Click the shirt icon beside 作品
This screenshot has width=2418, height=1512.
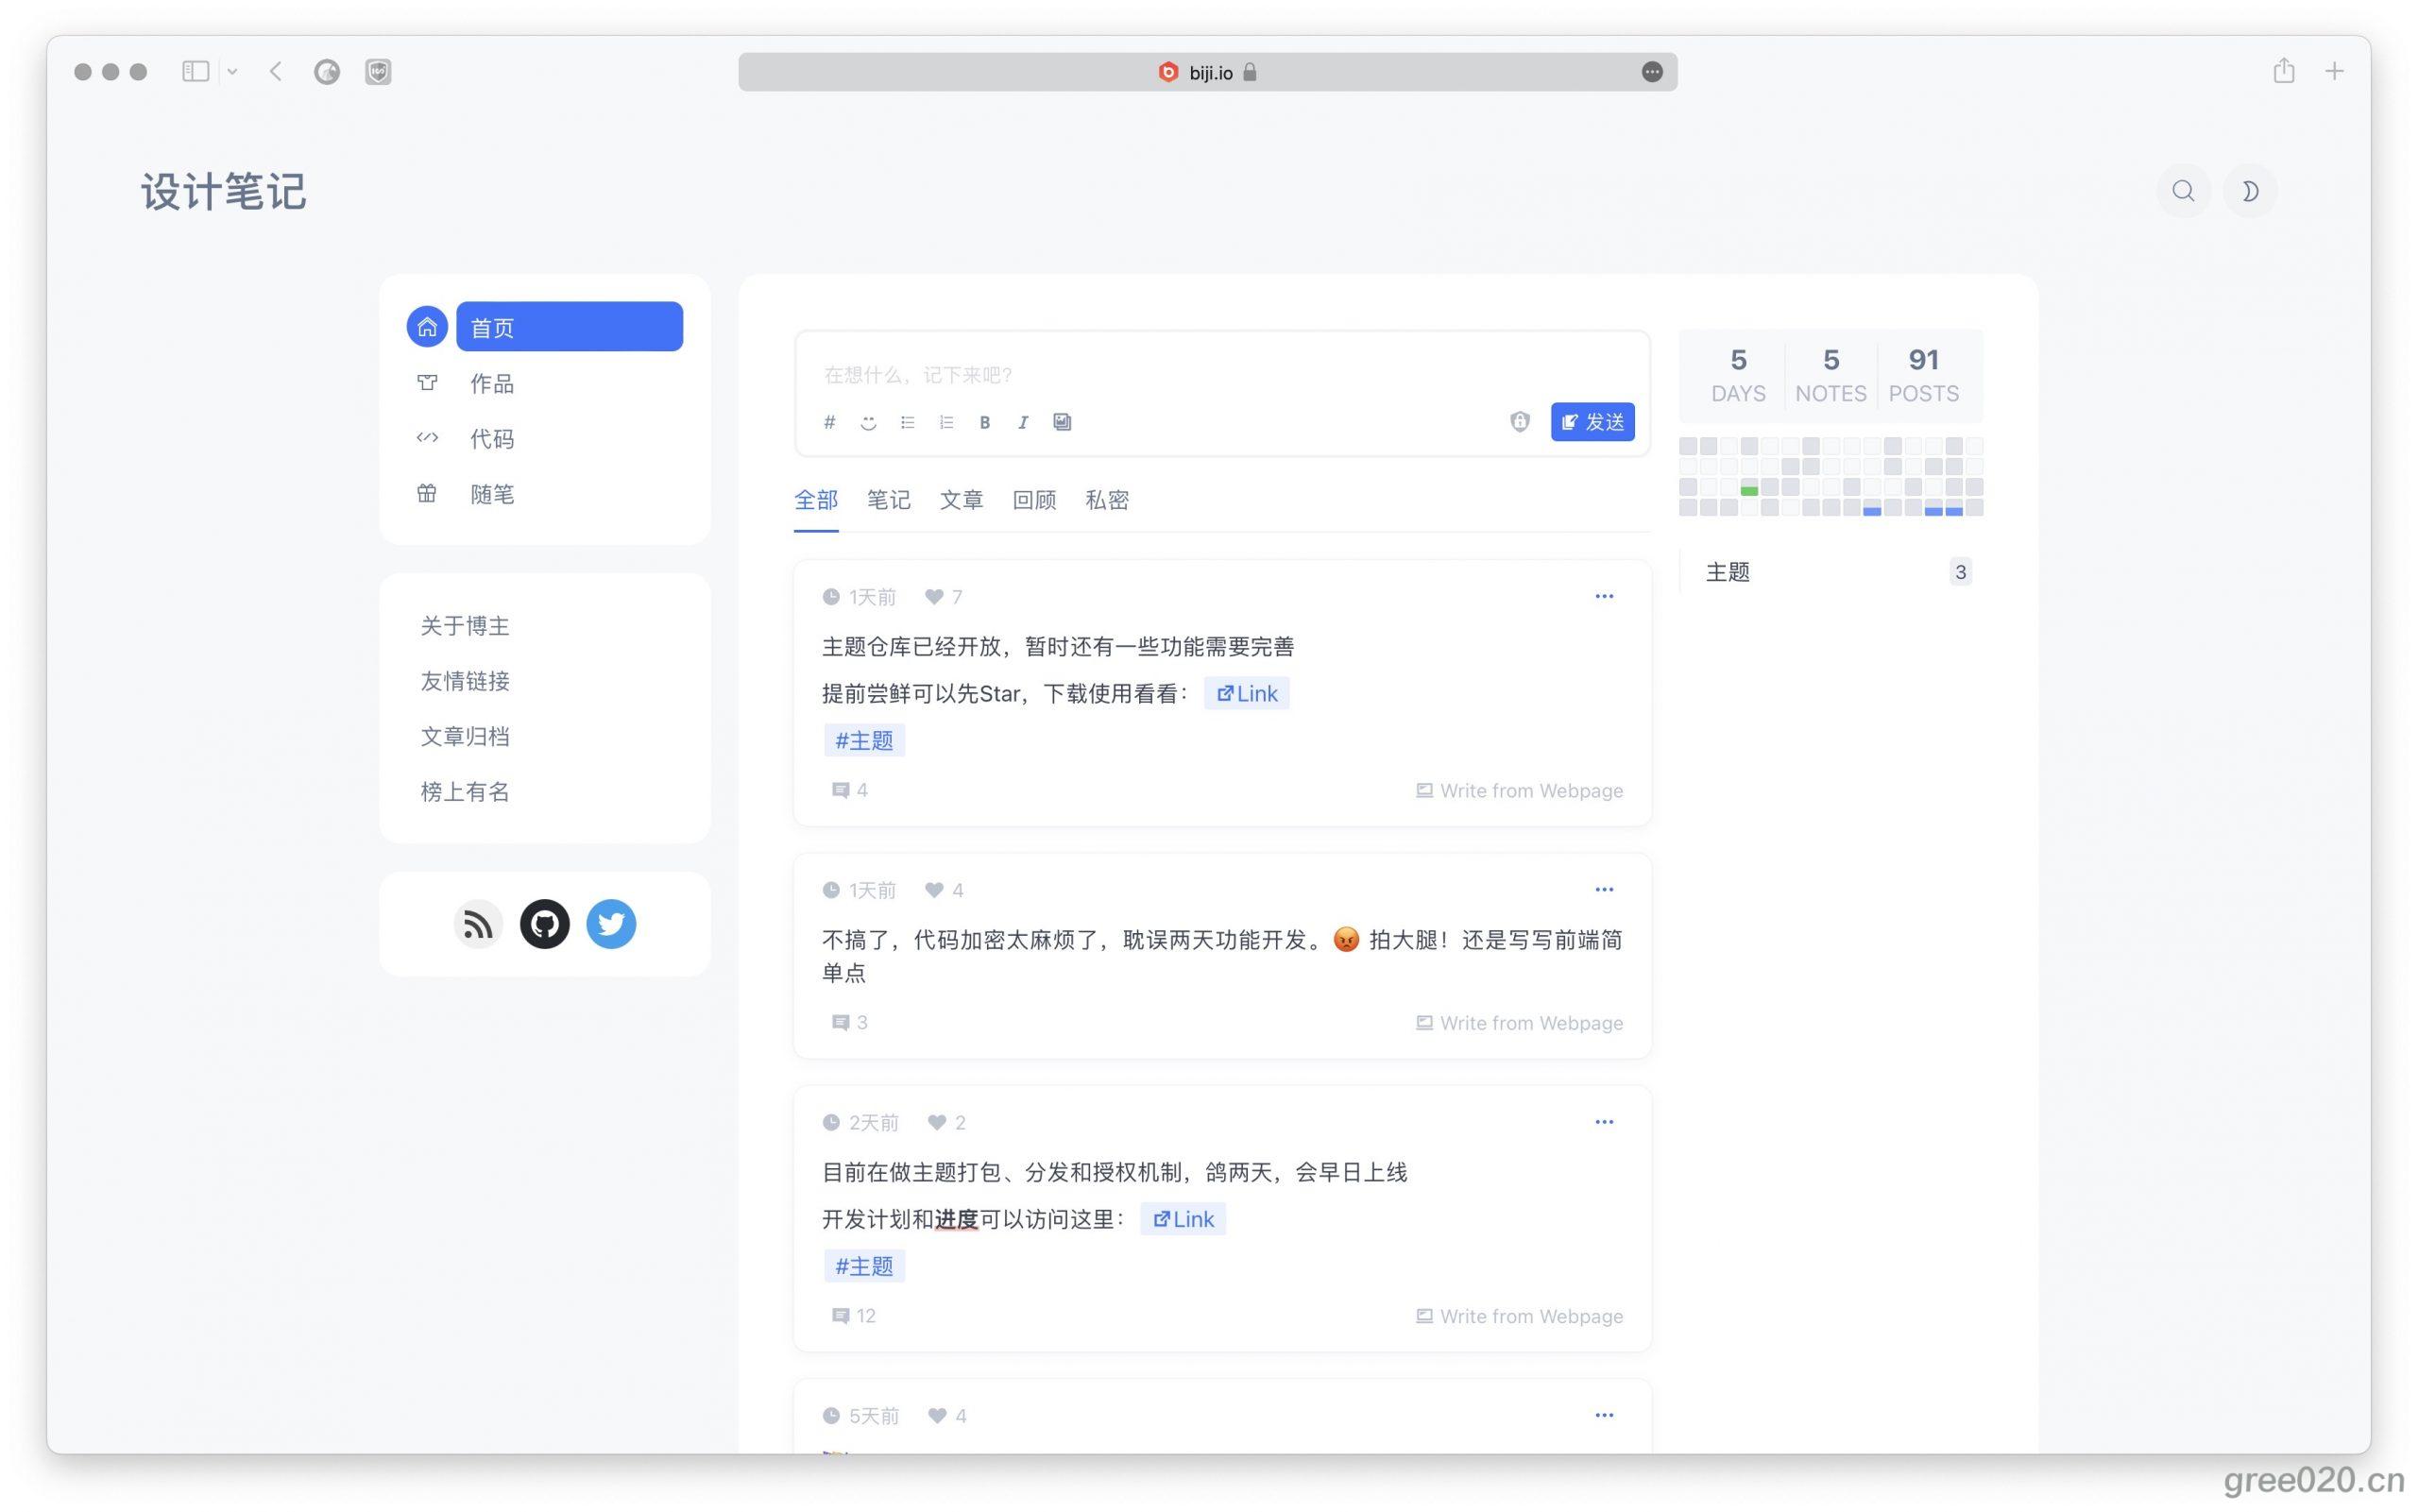click(x=427, y=383)
